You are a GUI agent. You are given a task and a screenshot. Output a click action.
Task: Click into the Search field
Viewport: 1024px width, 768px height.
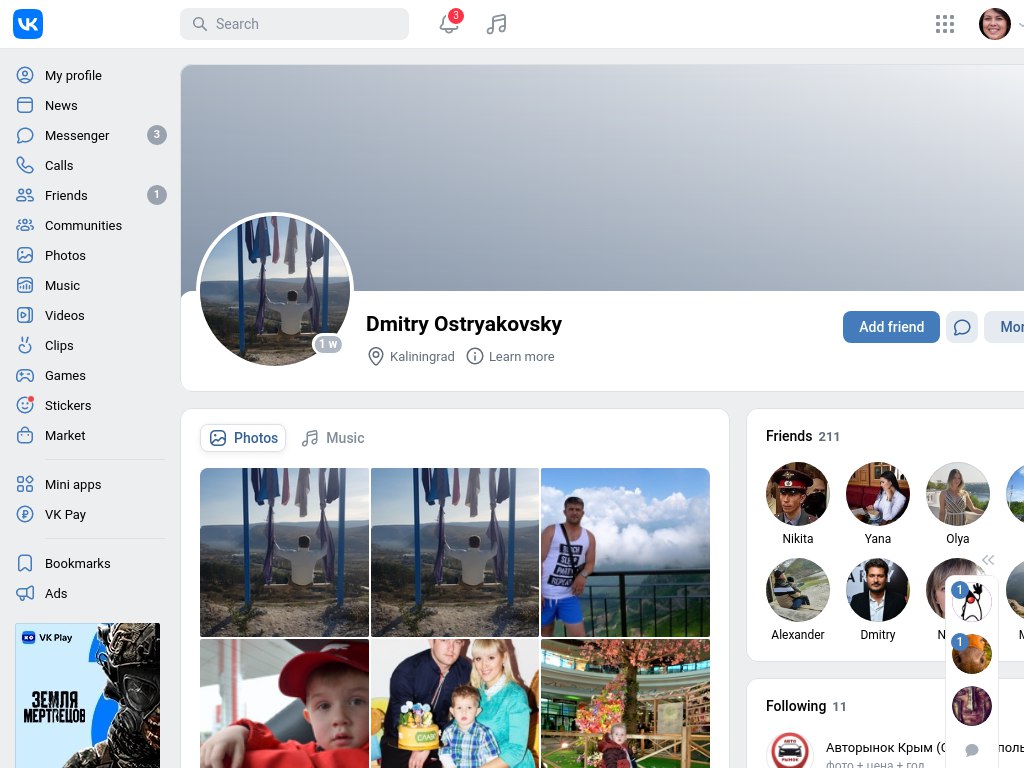pos(294,24)
